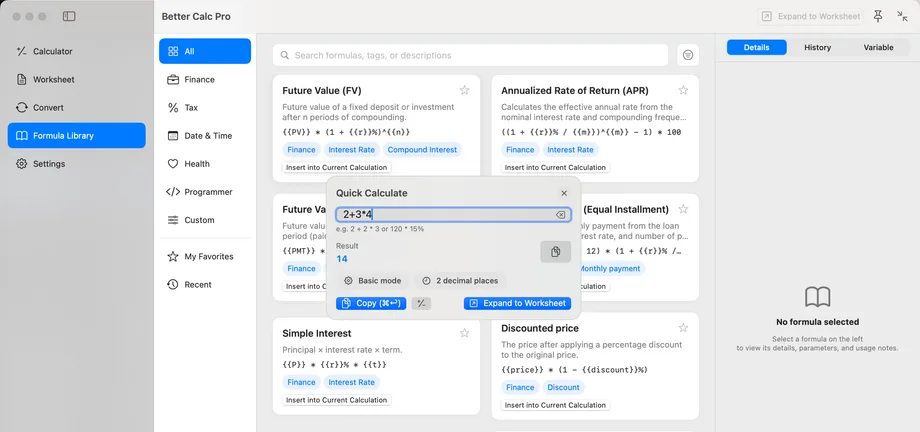
Task: Click Interest Rate tag on Simple Interest card
Action: (x=351, y=383)
